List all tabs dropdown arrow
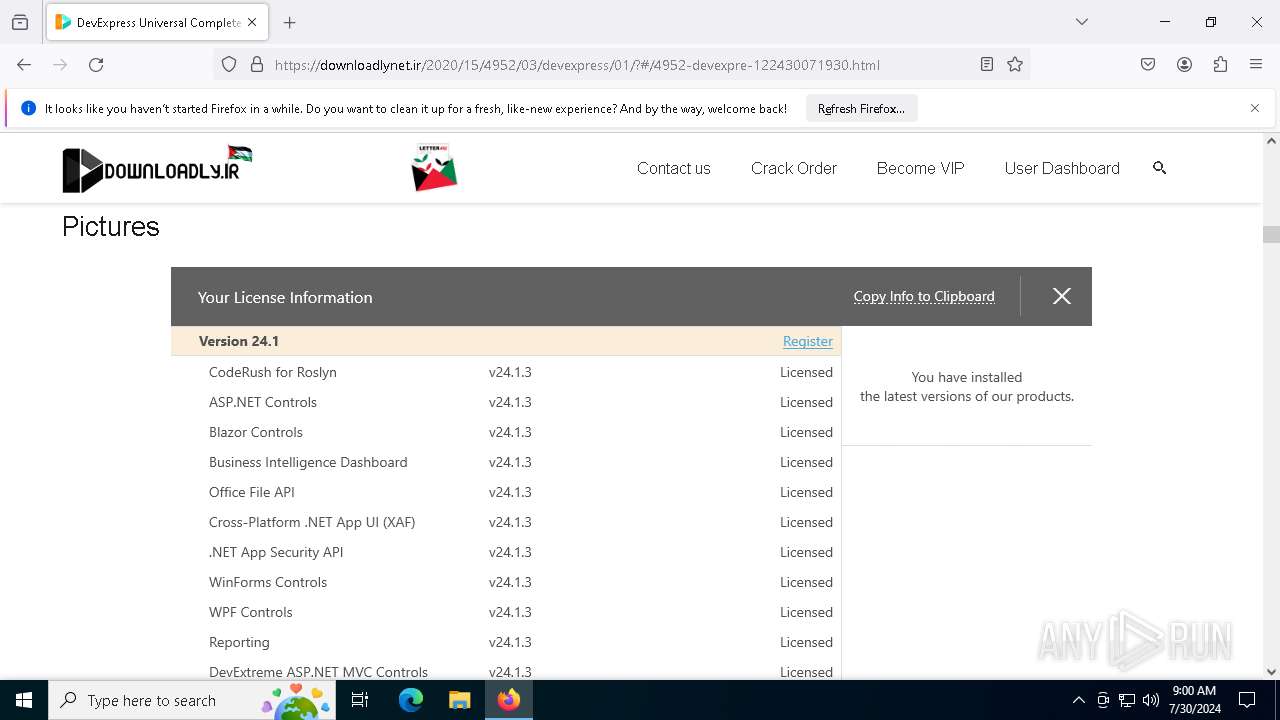Viewport: 1280px width, 720px height. click(x=1082, y=22)
